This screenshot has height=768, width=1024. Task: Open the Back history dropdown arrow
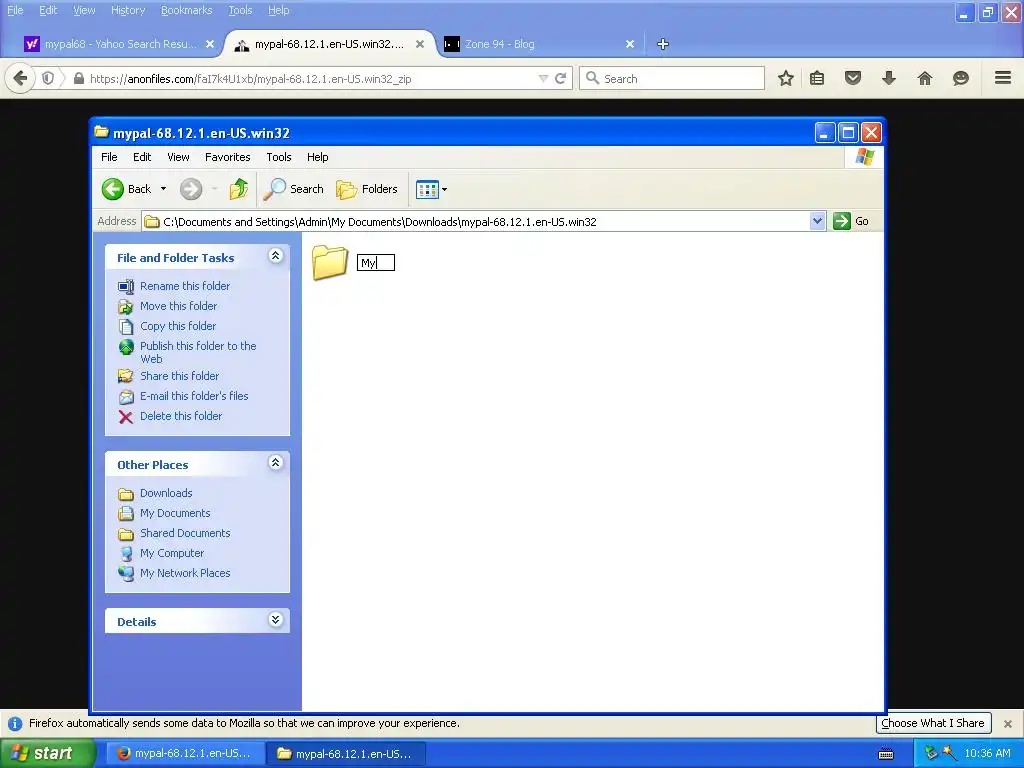coord(163,189)
